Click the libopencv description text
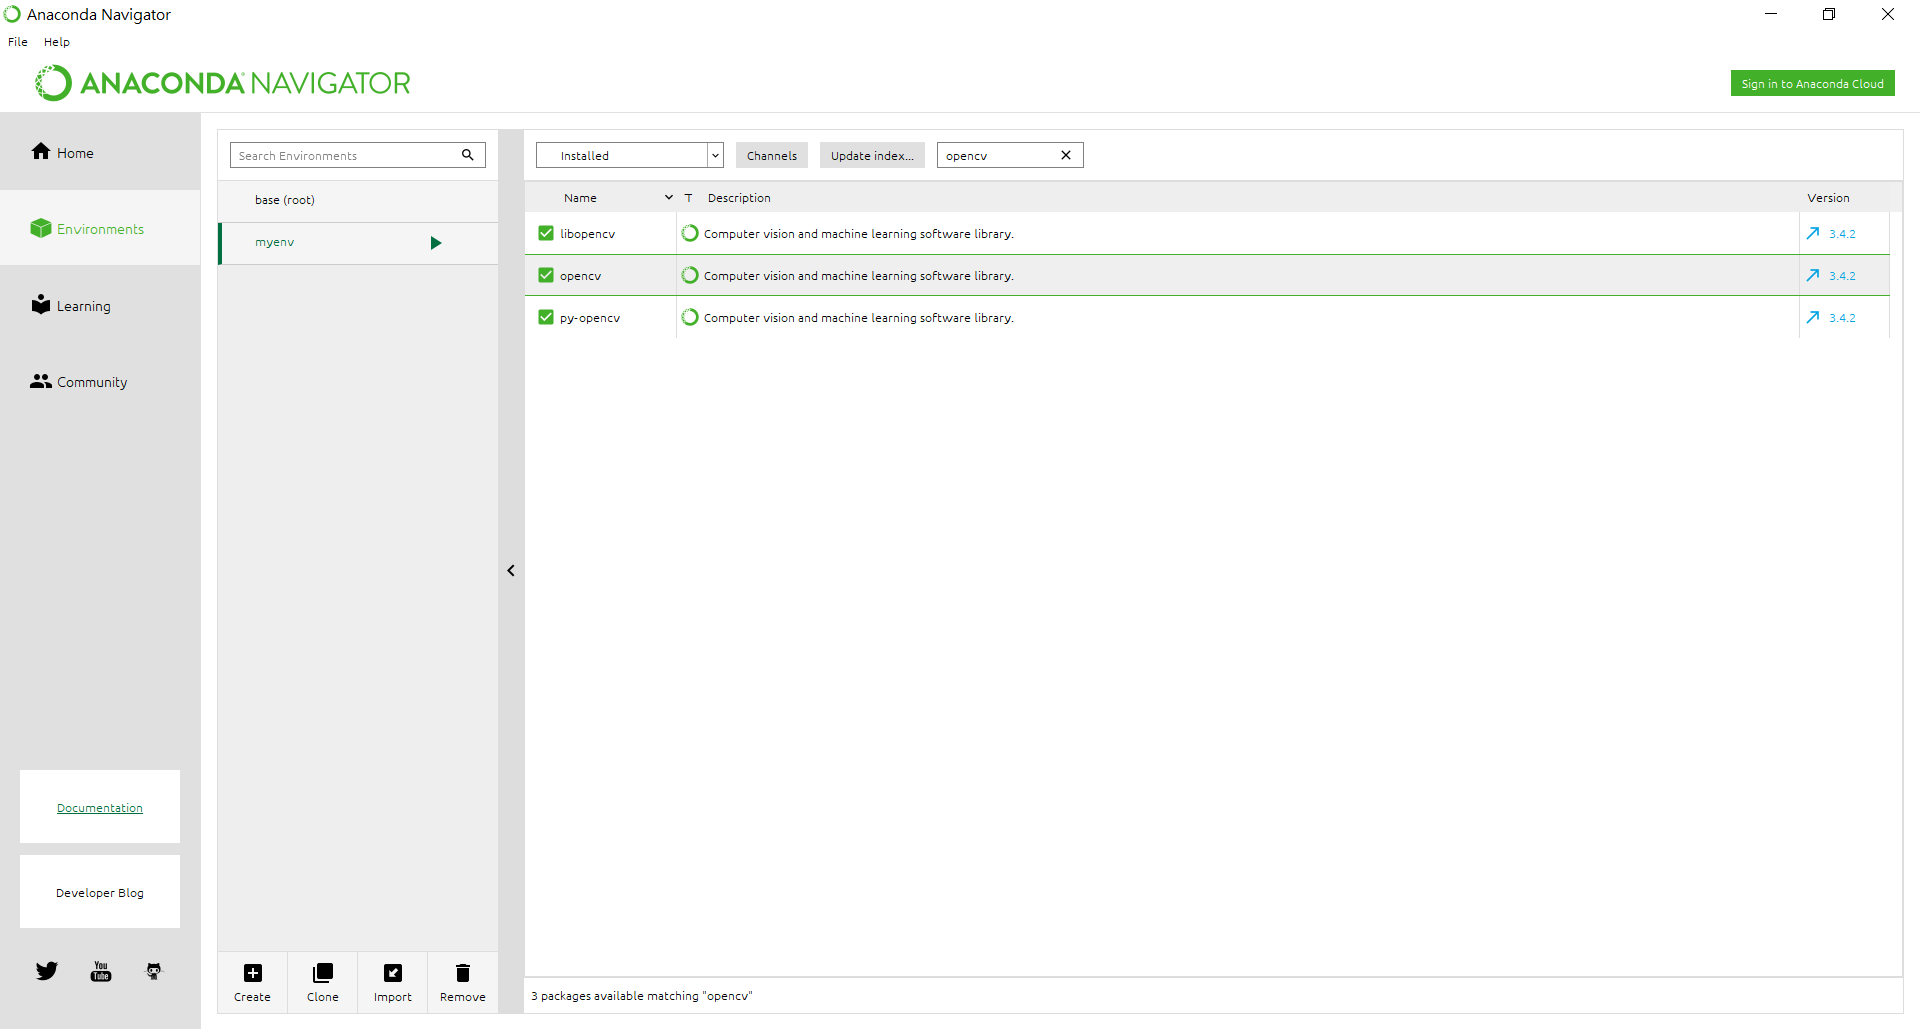Screen dimensions: 1920x1029 859,234
